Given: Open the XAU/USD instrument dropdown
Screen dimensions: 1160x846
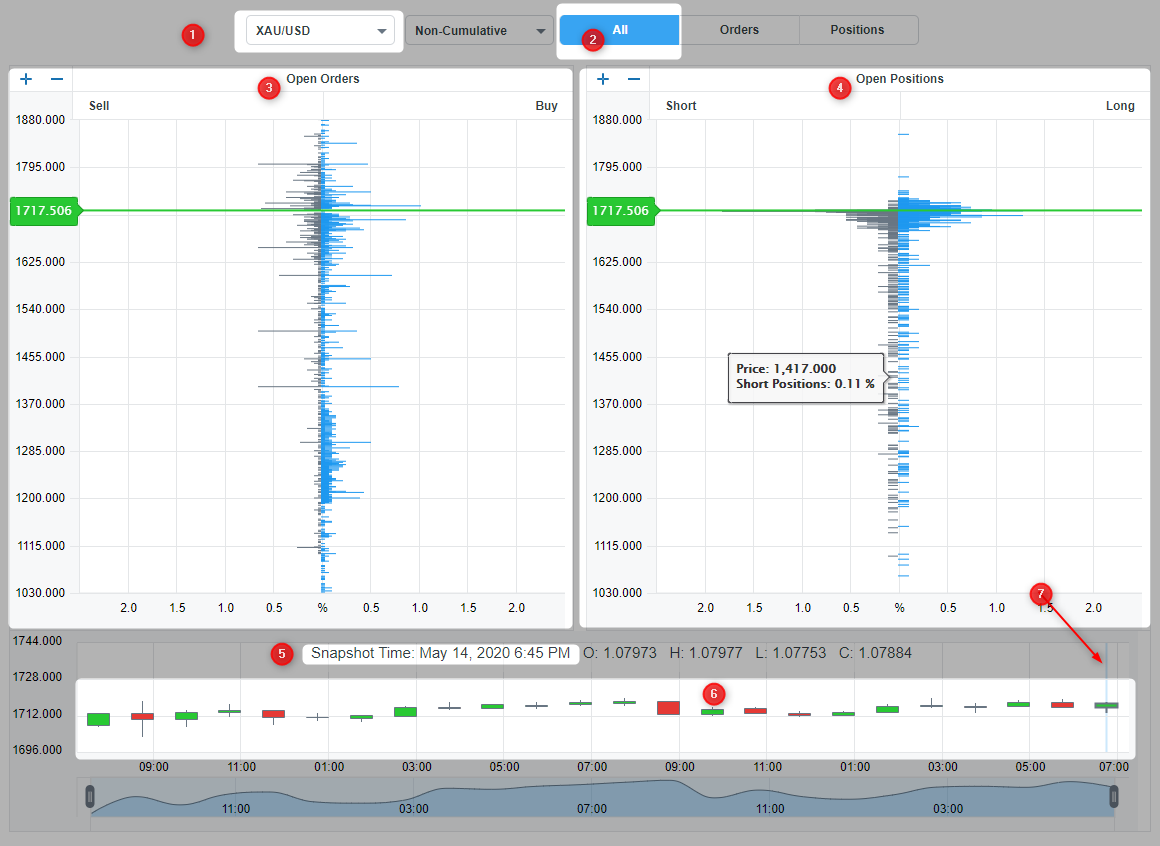Looking at the screenshot, I should (x=320, y=31).
